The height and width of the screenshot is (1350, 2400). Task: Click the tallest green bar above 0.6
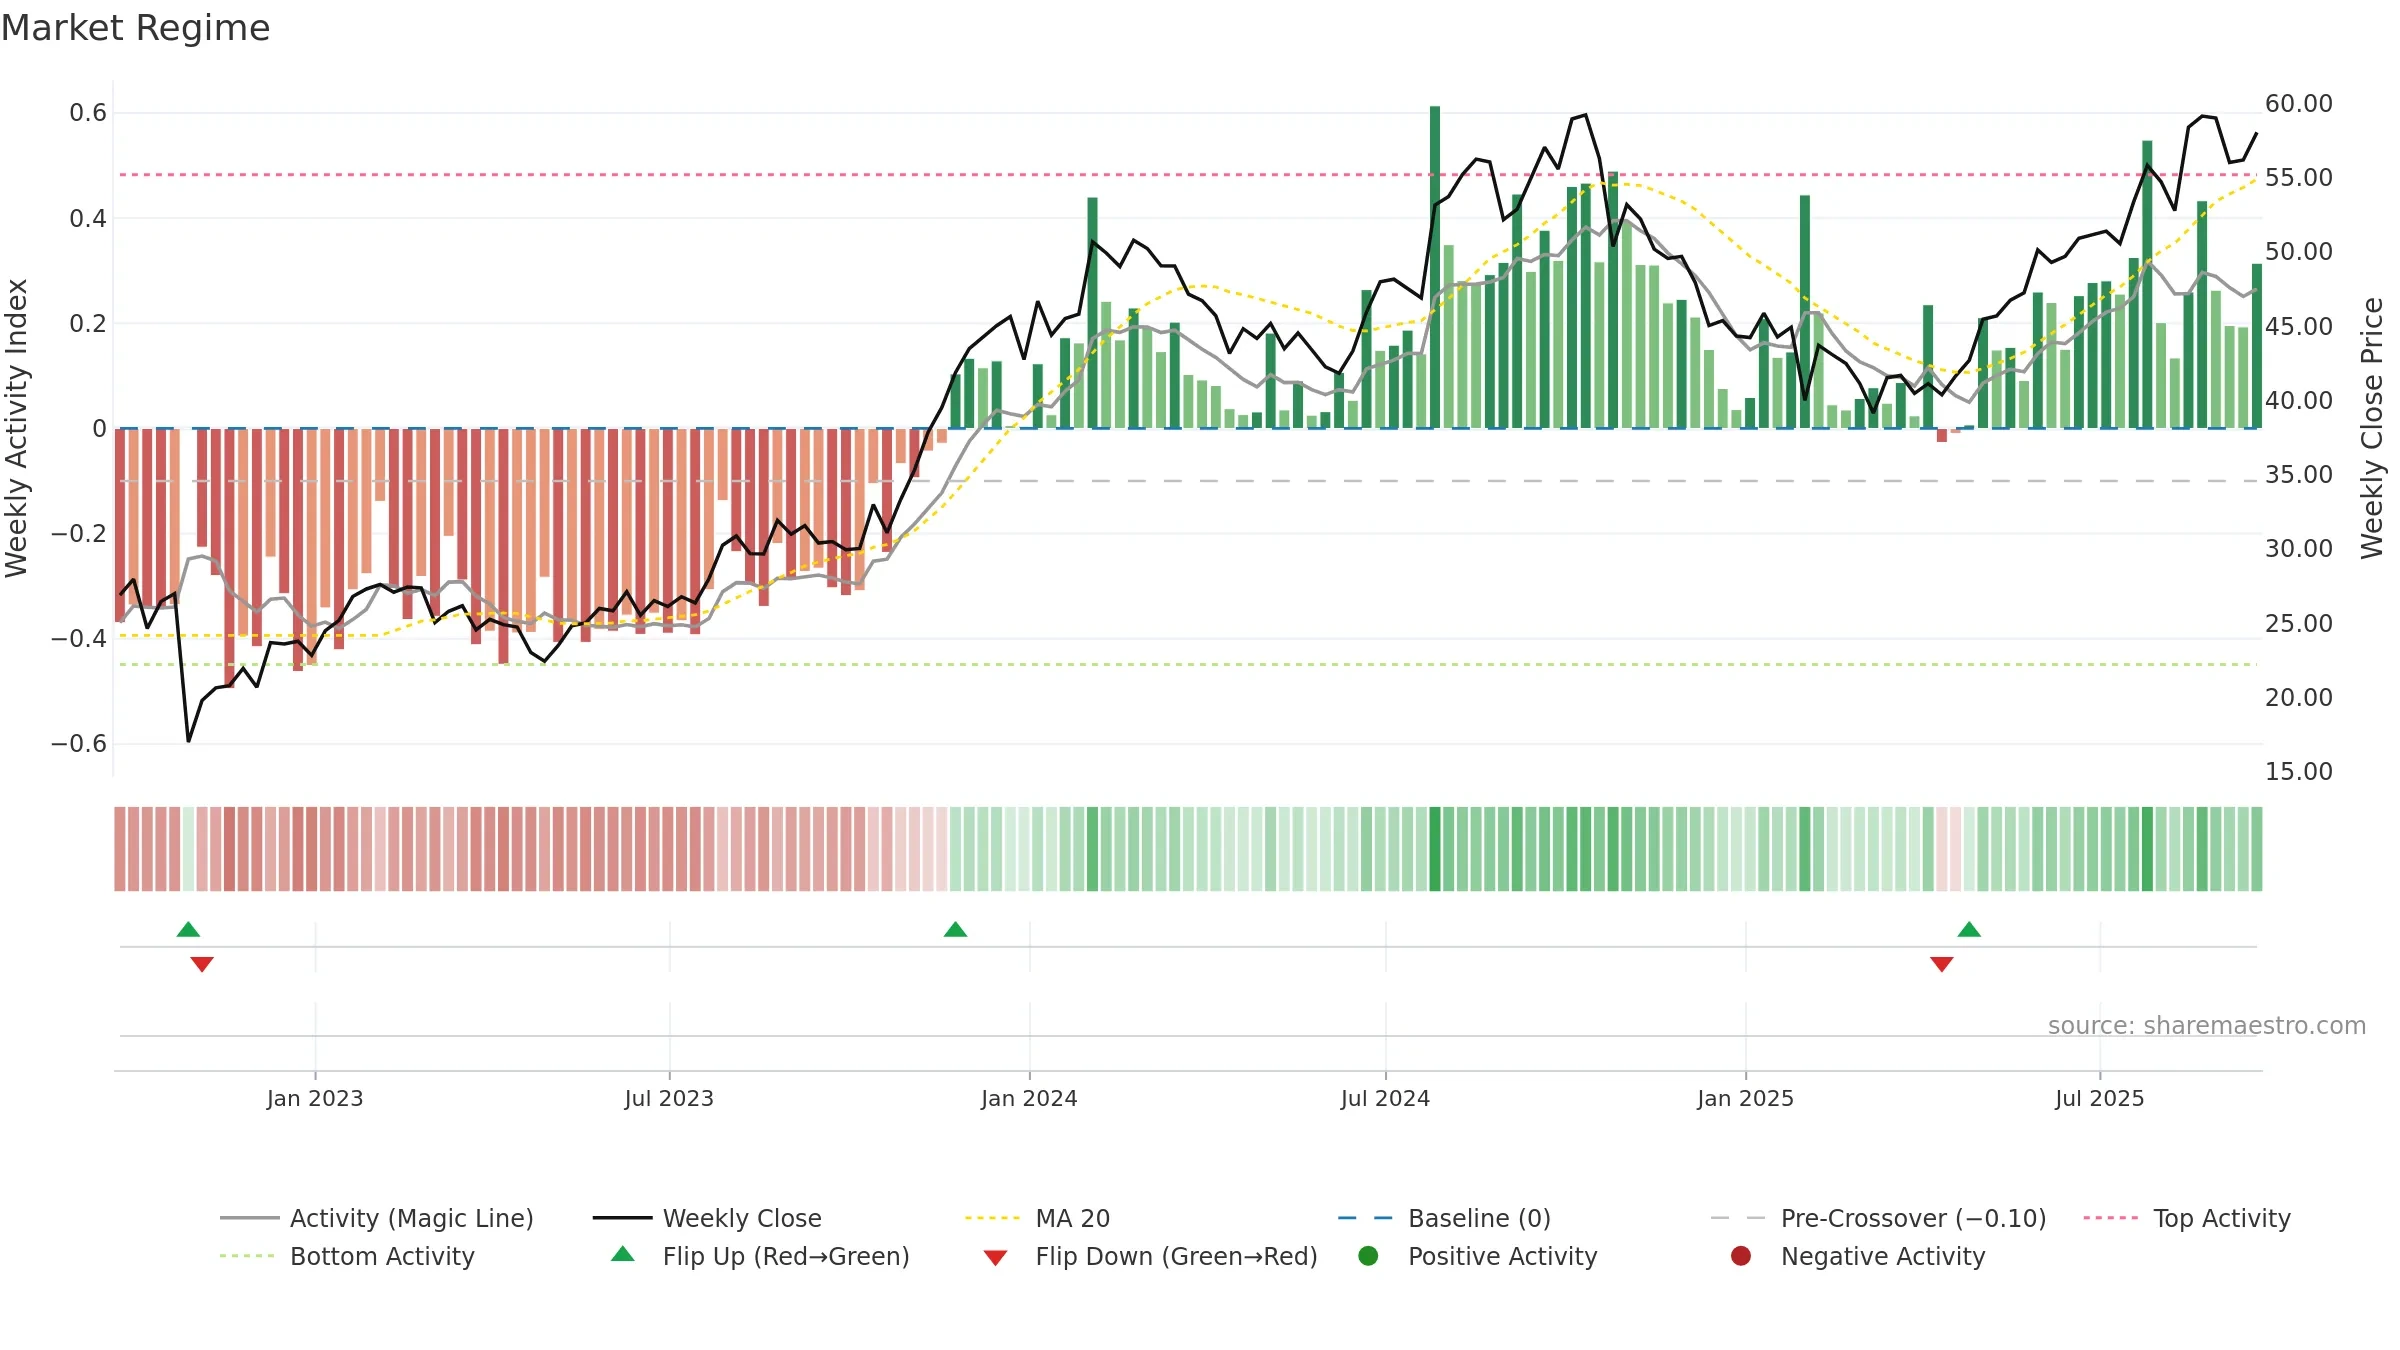[x=1435, y=267]
